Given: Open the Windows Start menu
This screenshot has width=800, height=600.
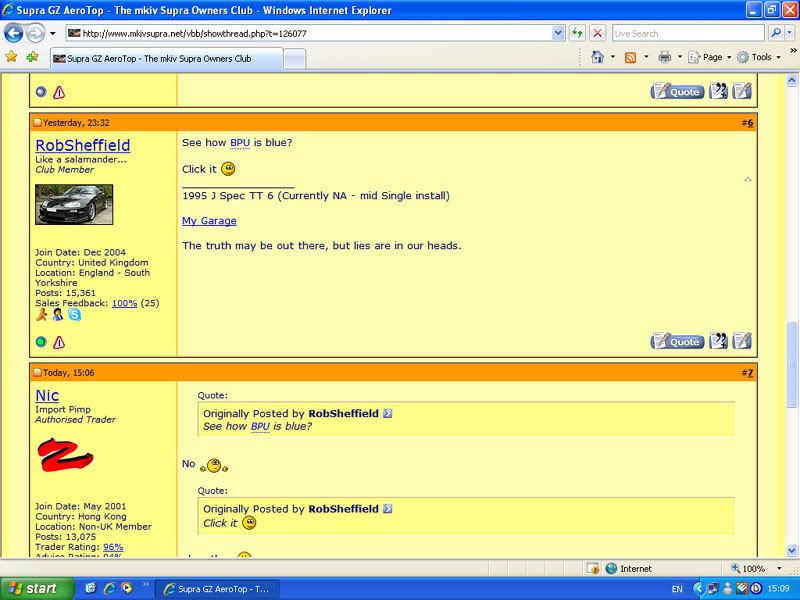Looking at the screenshot, I should tap(36, 589).
